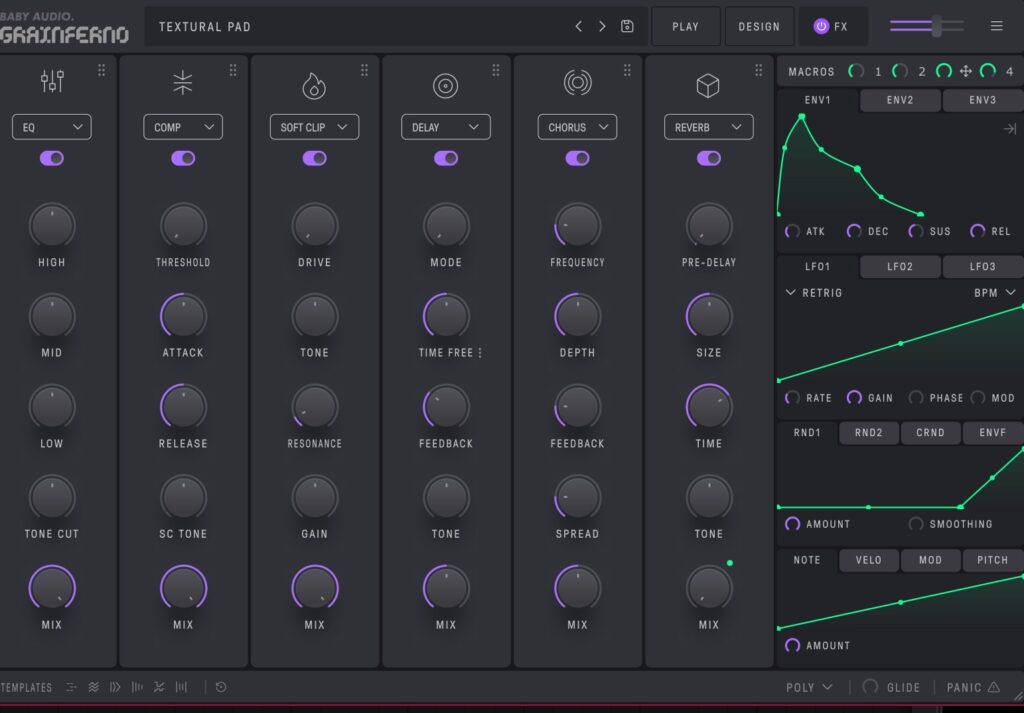Select the LFO3 tab
The width and height of the screenshot is (1024, 713).
[x=982, y=267]
